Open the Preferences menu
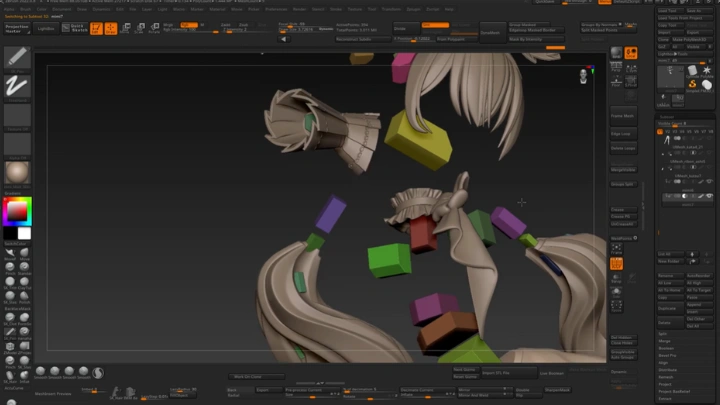 276,9
